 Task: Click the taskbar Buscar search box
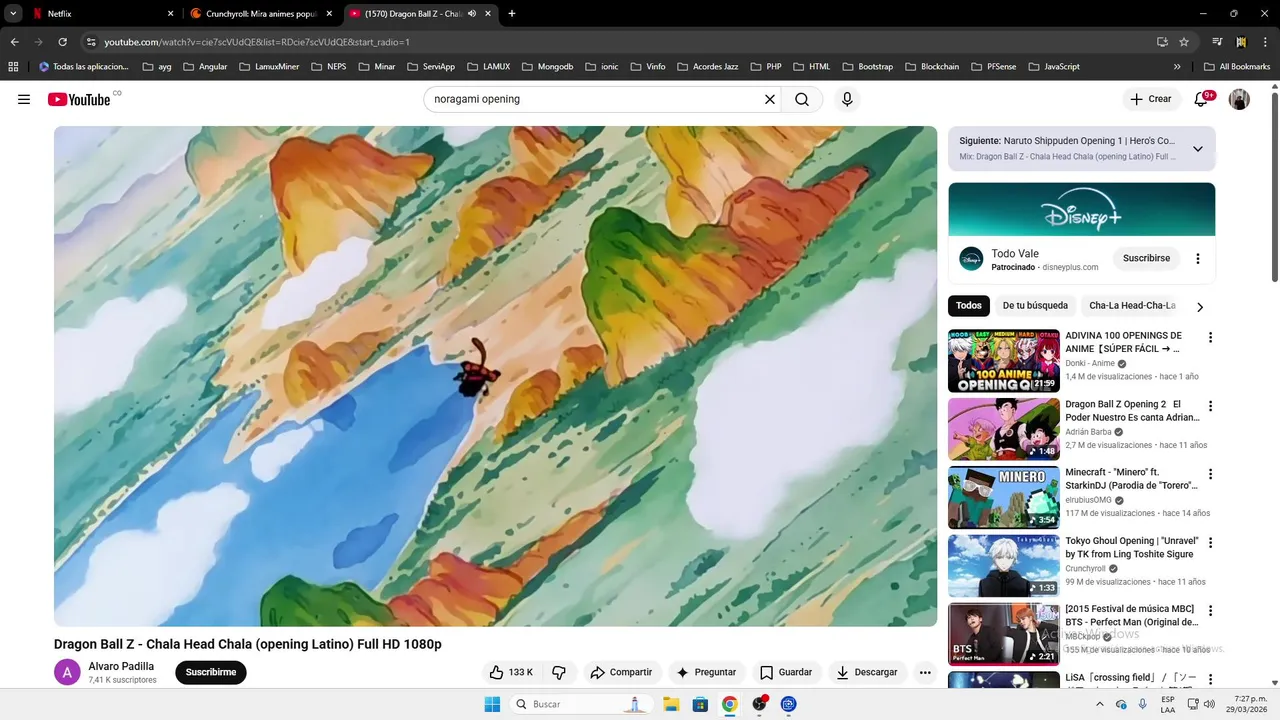pyautogui.click(x=580, y=704)
